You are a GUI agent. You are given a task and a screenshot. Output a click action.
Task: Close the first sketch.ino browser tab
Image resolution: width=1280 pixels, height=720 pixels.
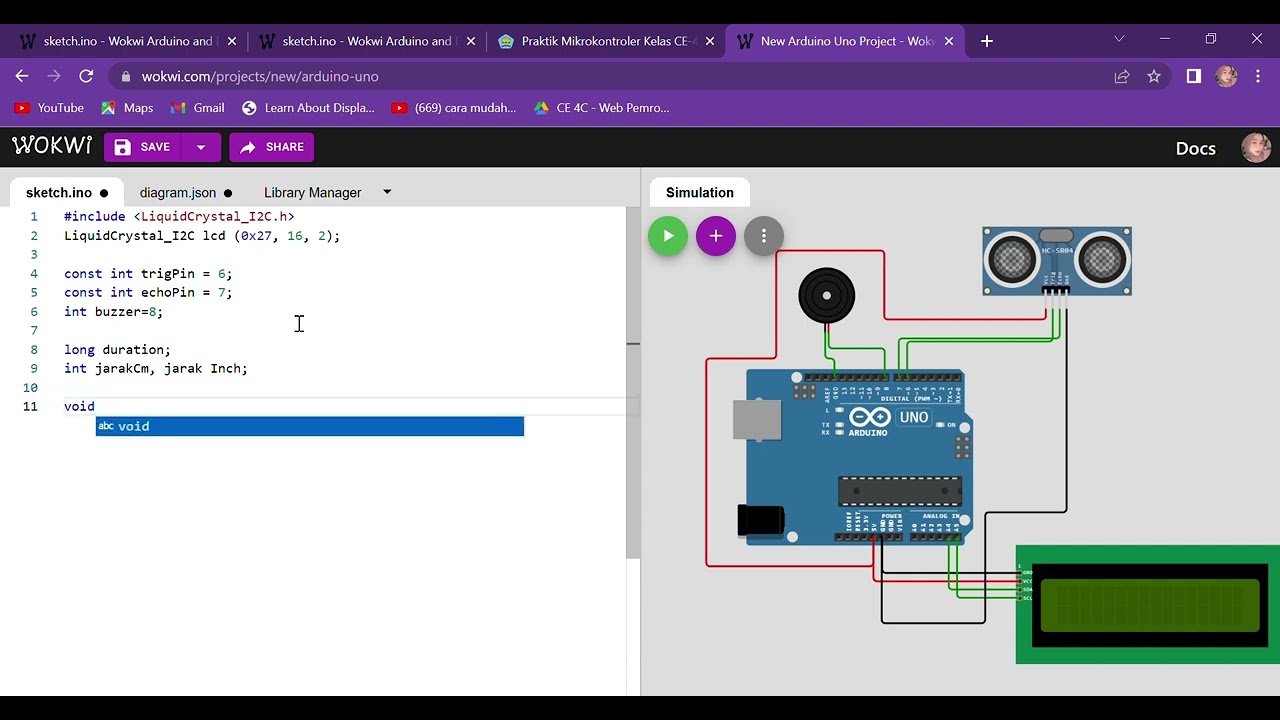(232, 41)
